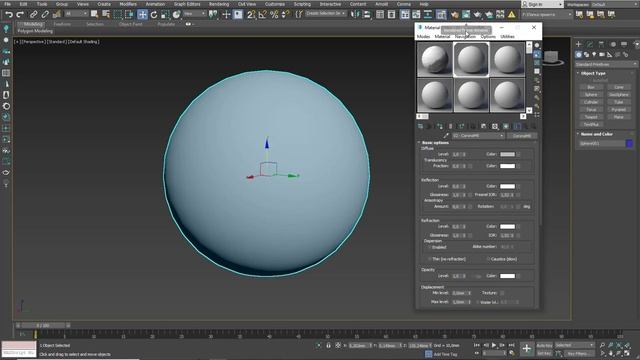Click the Auto Key button
This screenshot has height=360, width=640.
(x=544, y=346)
